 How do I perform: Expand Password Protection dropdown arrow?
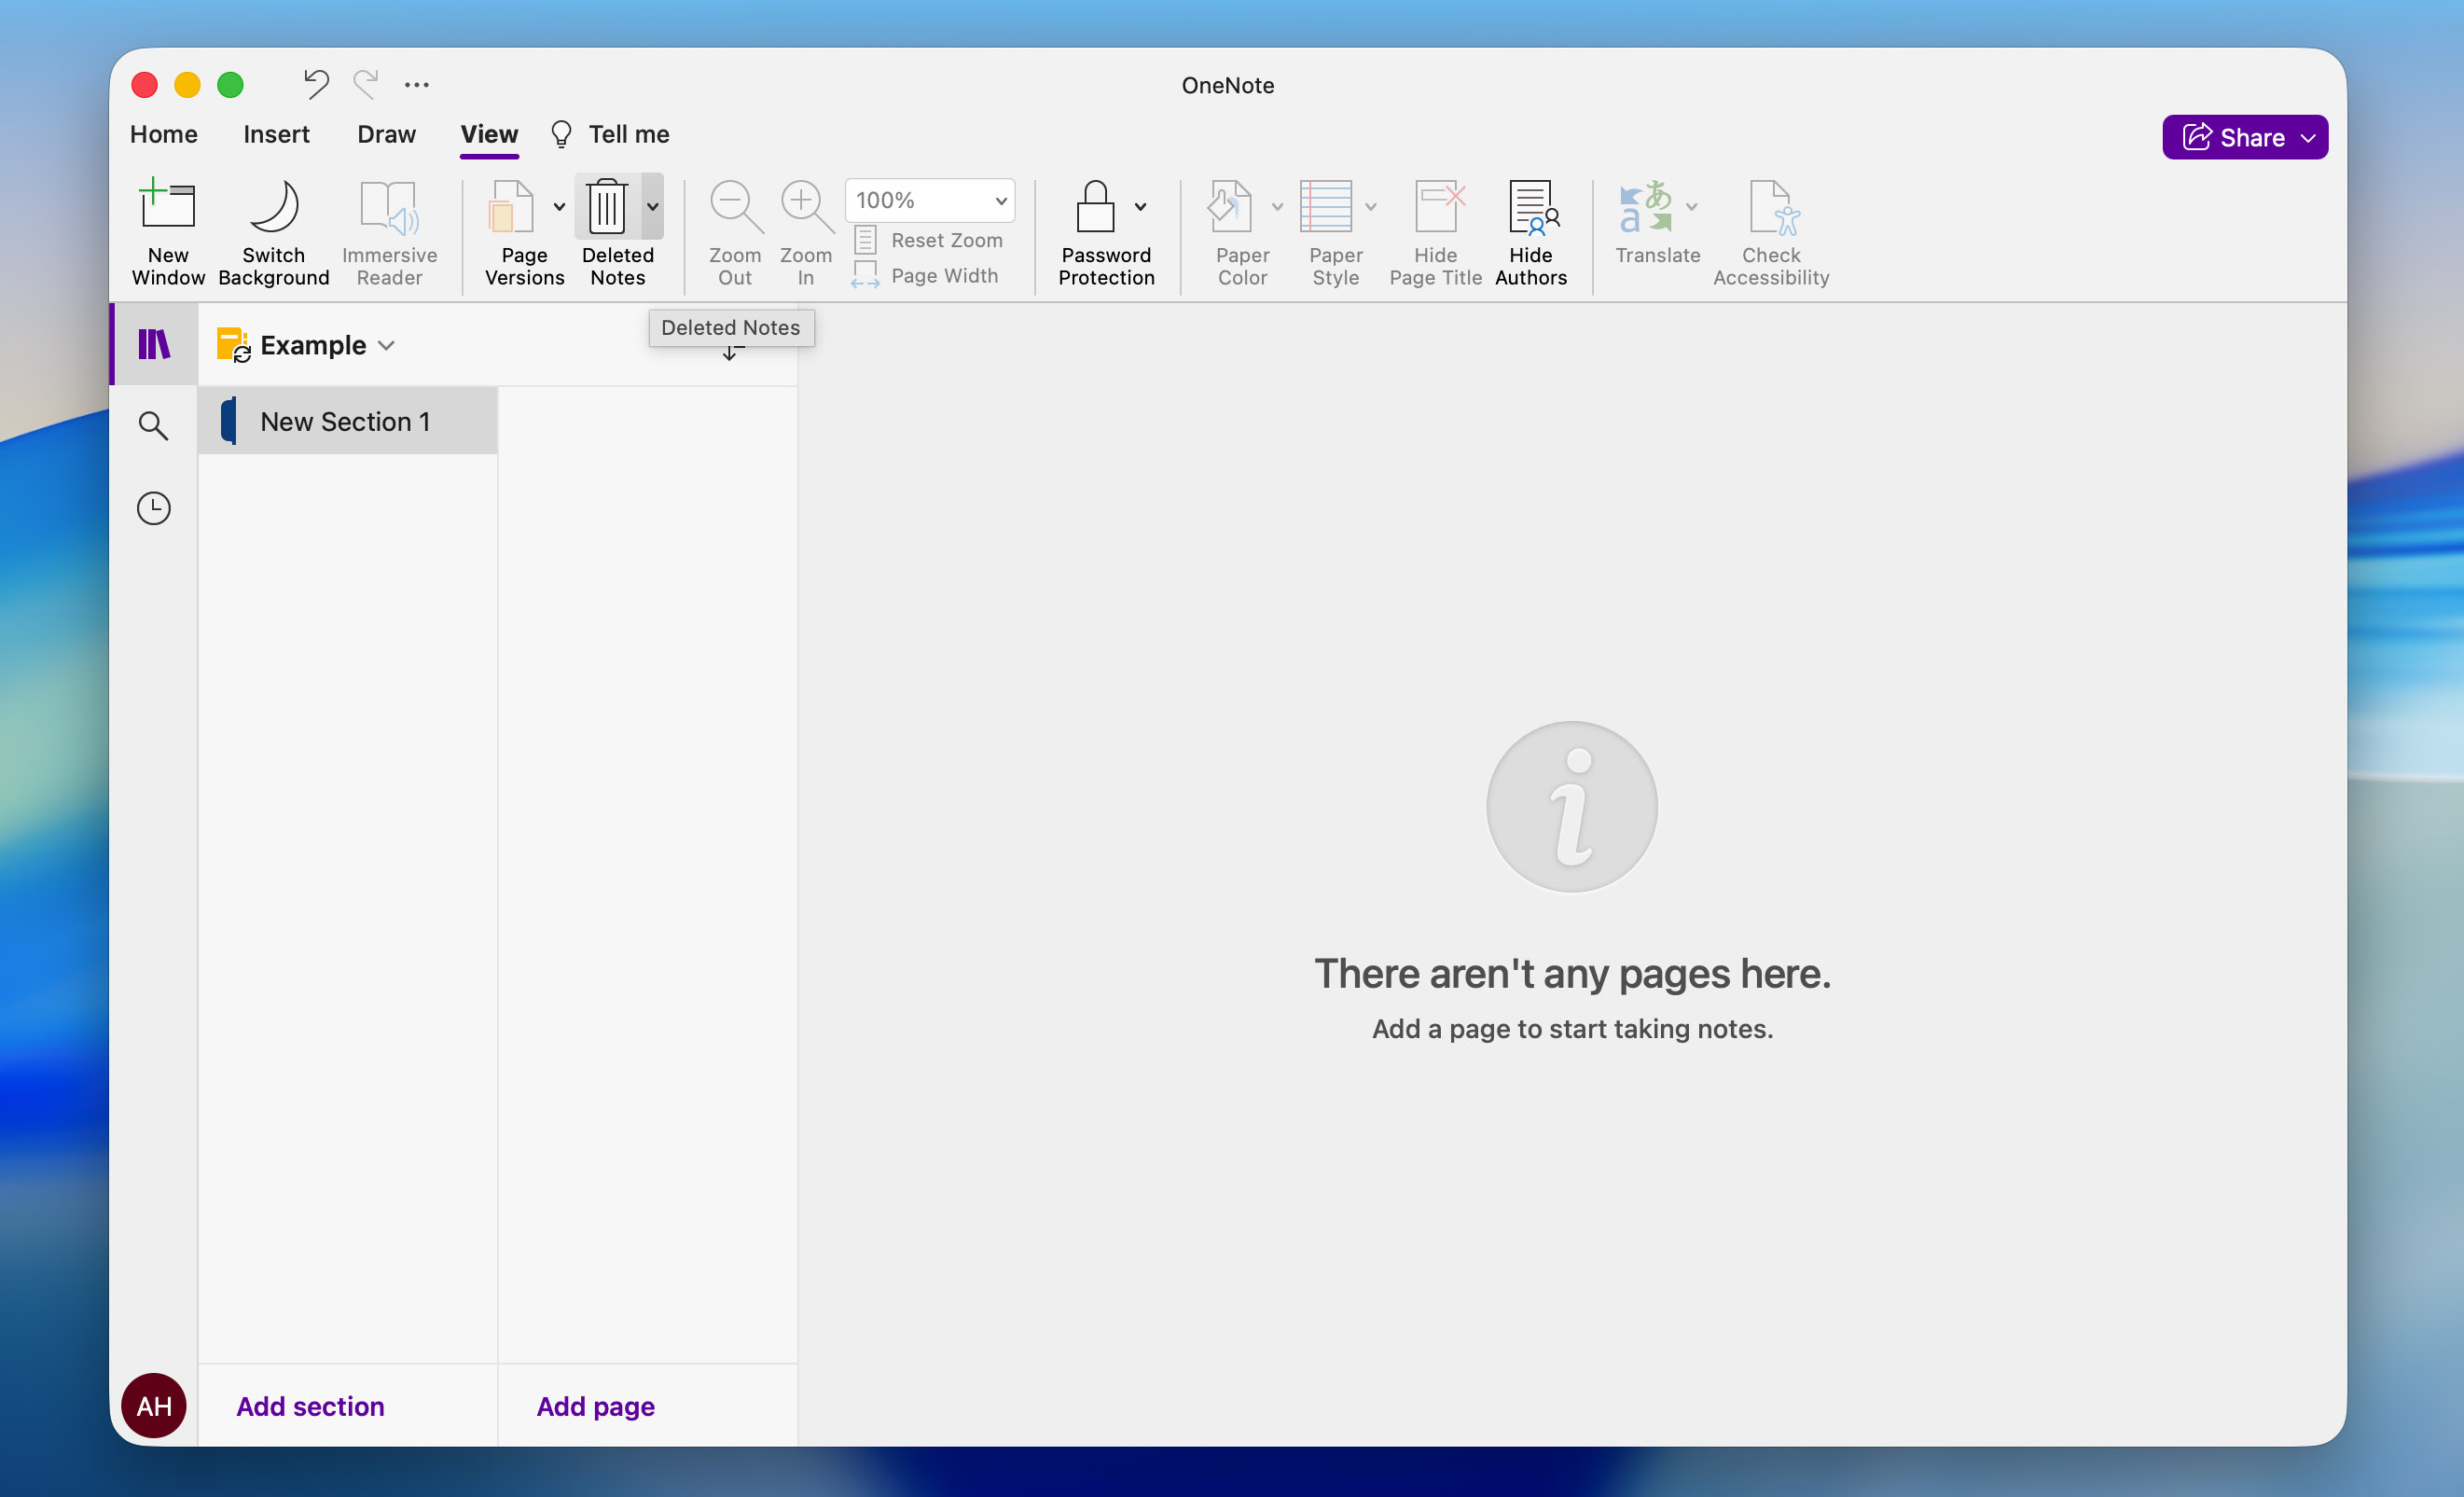(1140, 207)
